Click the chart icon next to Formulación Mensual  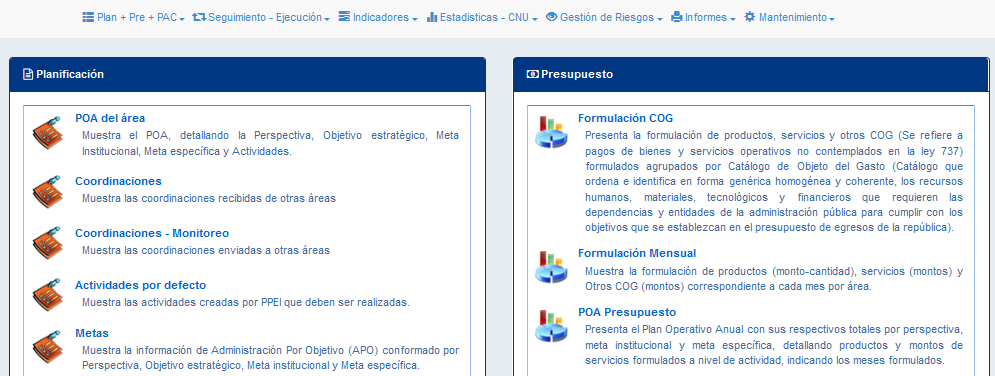tap(551, 266)
